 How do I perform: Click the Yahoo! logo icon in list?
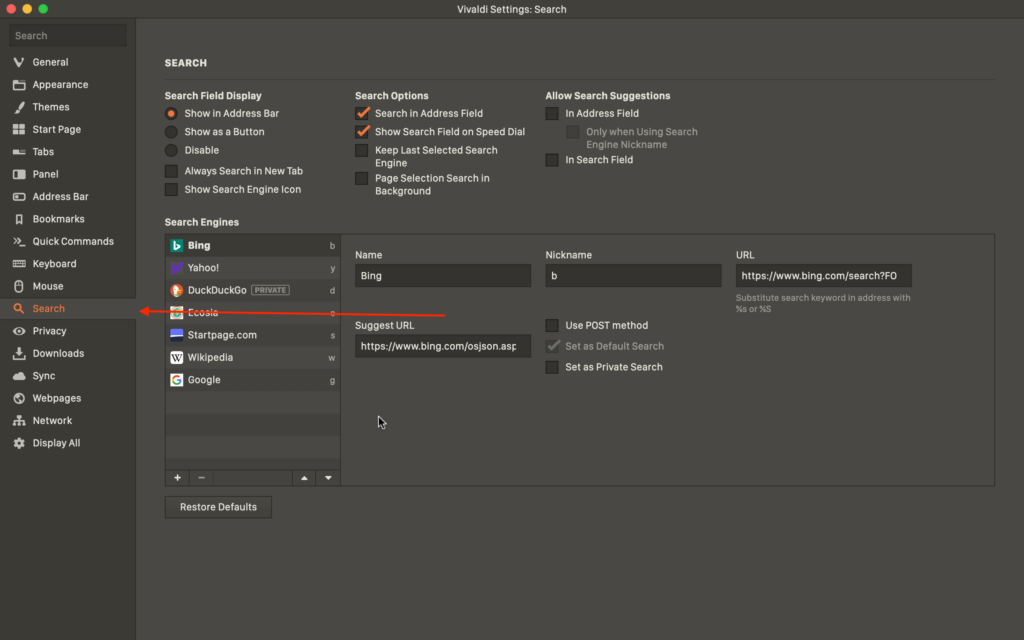pyautogui.click(x=176, y=268)
